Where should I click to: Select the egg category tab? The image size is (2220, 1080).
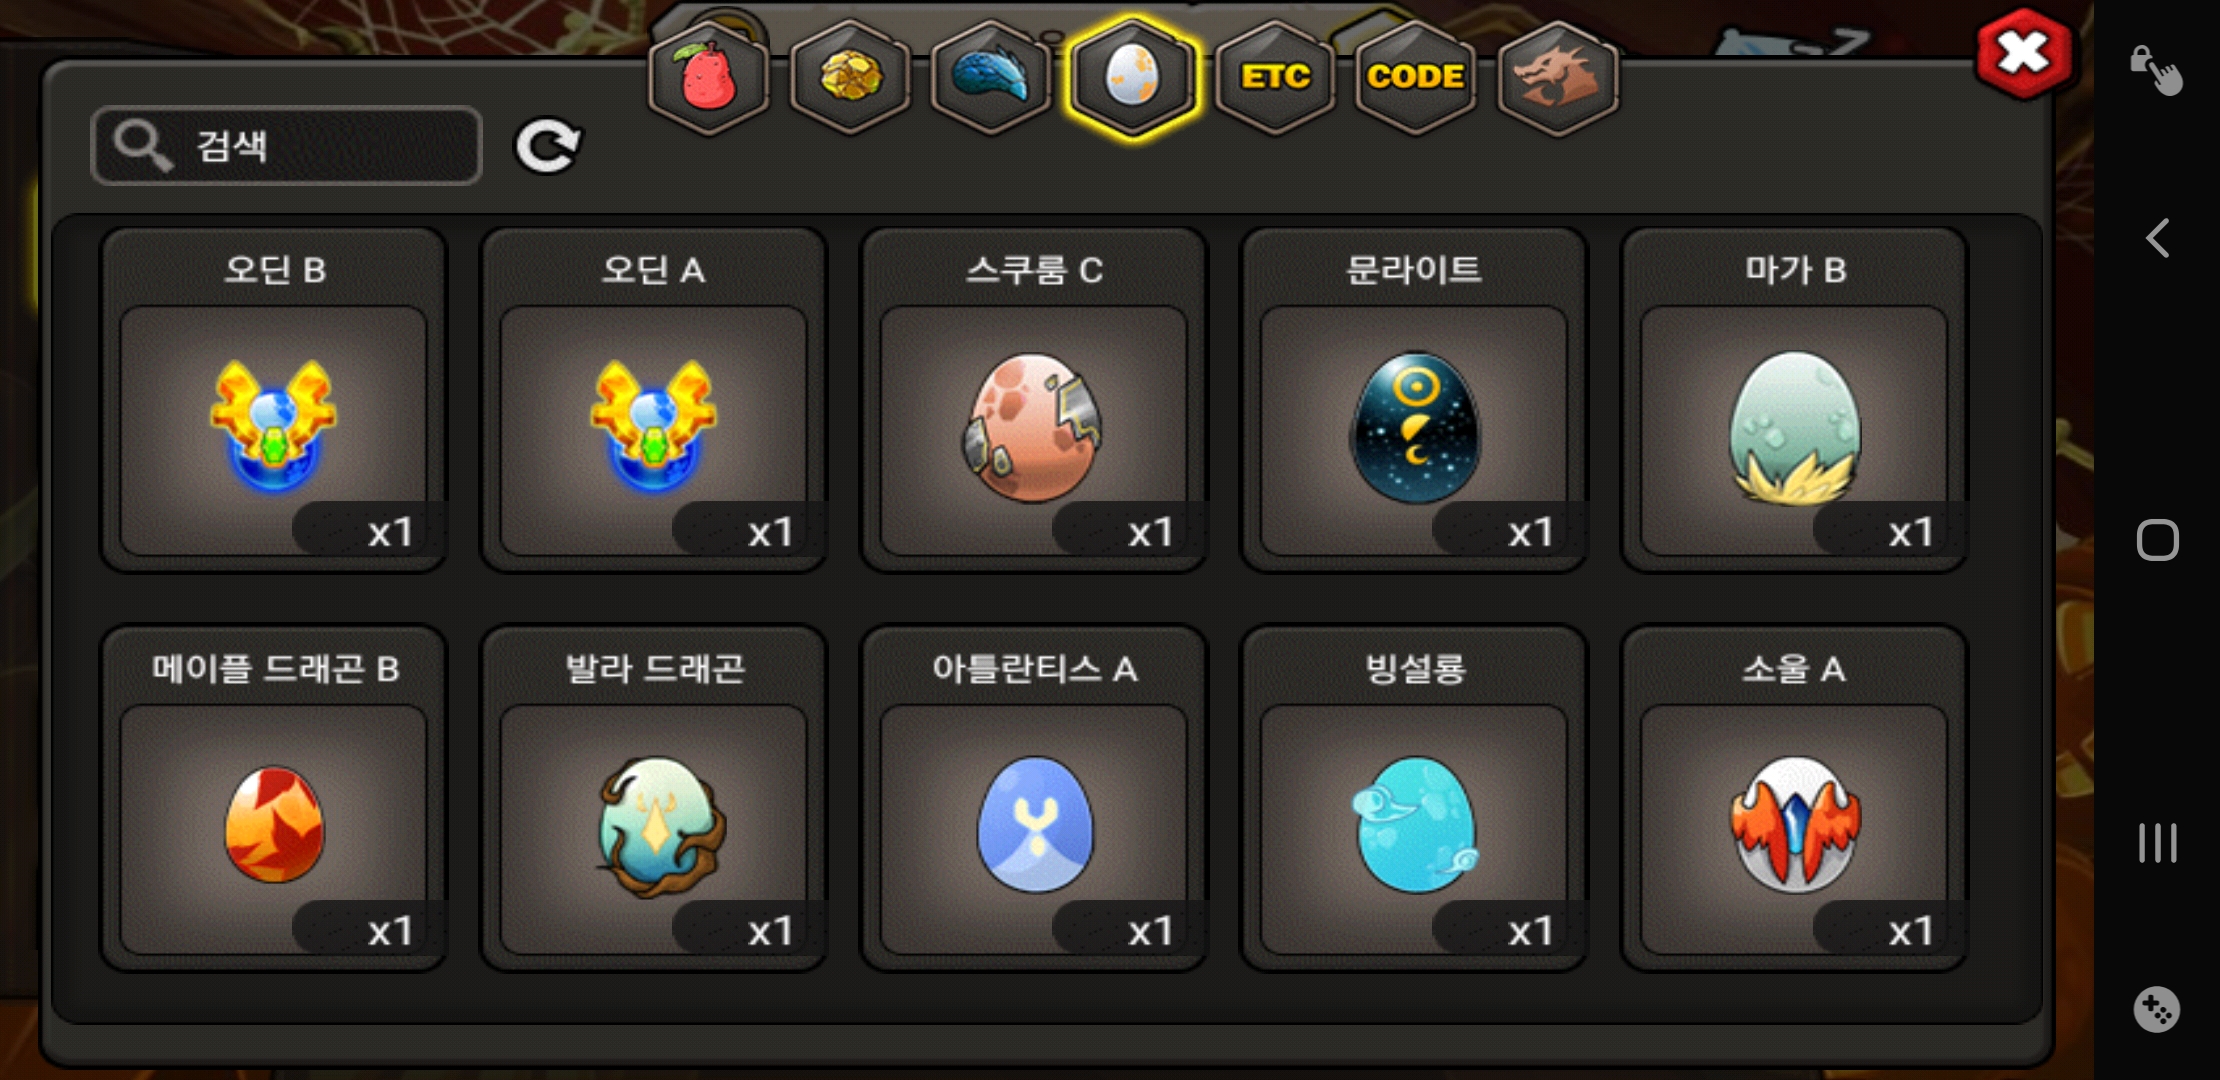(x=1132, y=78)
